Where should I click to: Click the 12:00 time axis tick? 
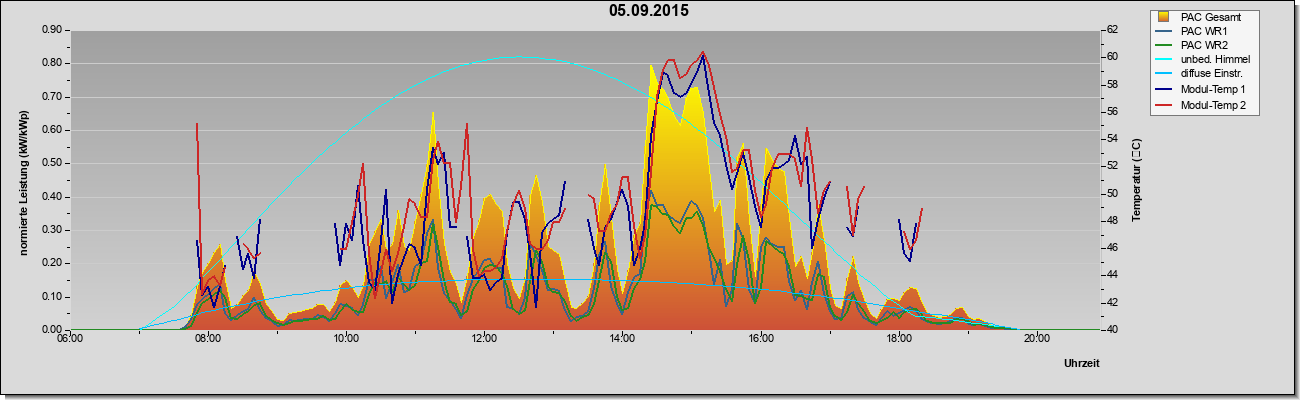[x=484, y=338]
